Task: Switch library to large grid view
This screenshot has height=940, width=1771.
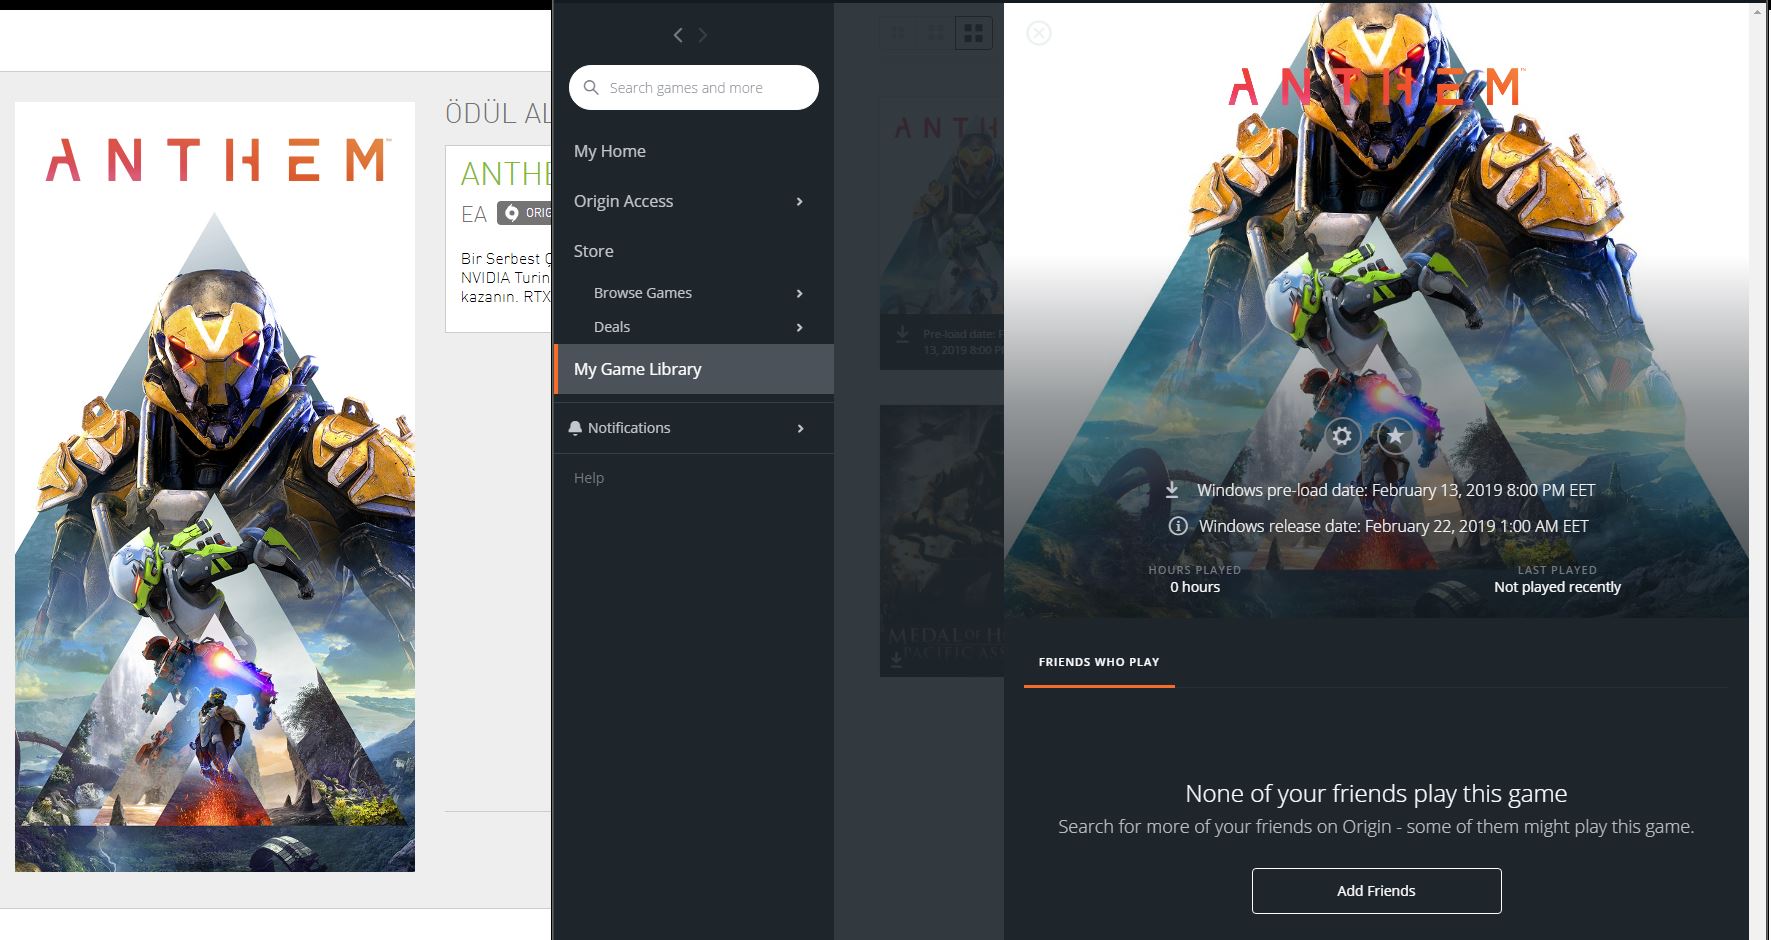Action: pyautogui.click(x=973, y=34)
